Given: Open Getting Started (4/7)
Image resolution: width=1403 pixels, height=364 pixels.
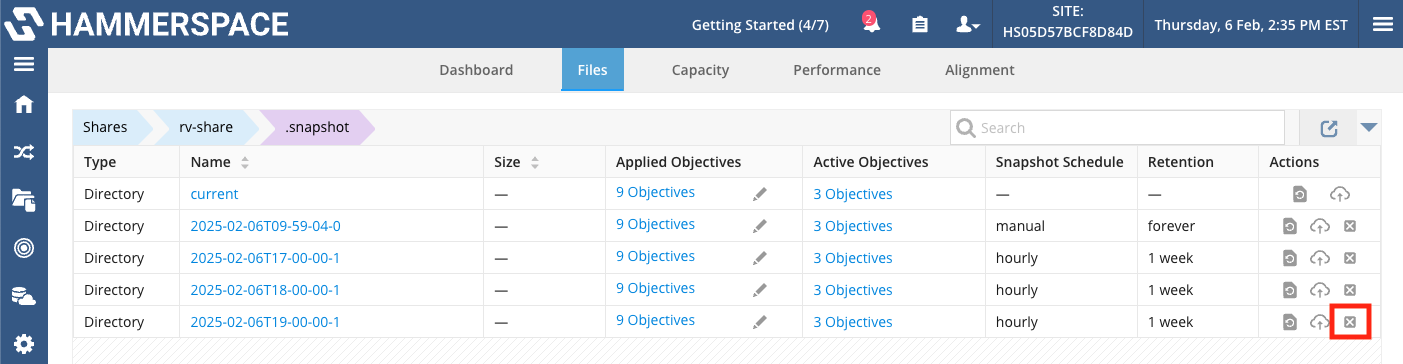Looking at the screenshot, I should pyautogui.click(x=760, y=24).
